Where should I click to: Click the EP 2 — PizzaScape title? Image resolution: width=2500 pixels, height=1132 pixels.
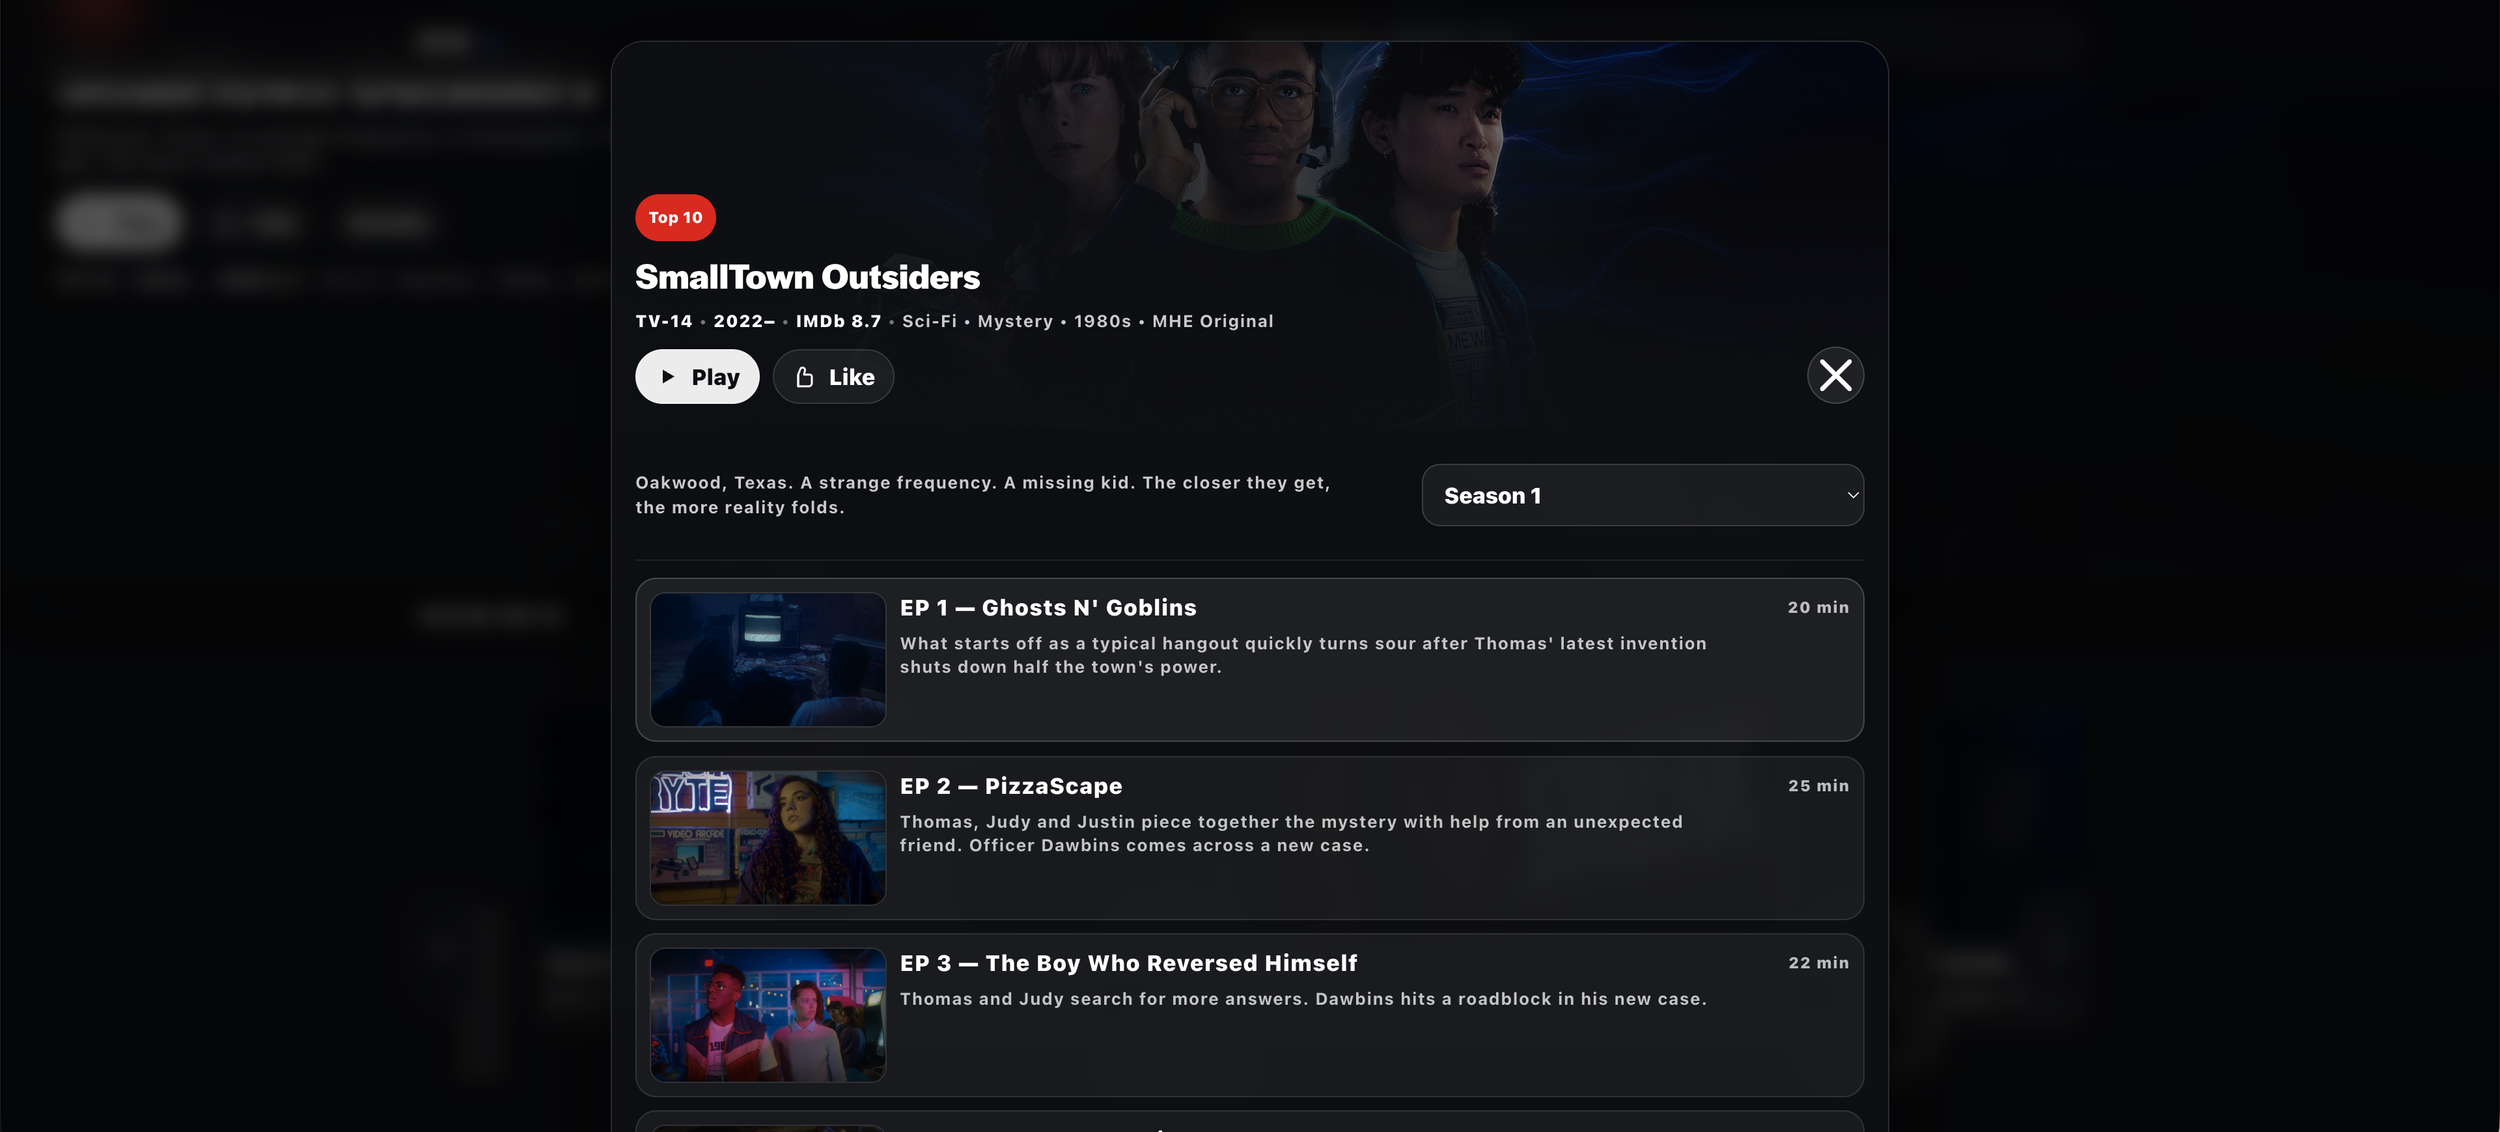(1011, 786)
